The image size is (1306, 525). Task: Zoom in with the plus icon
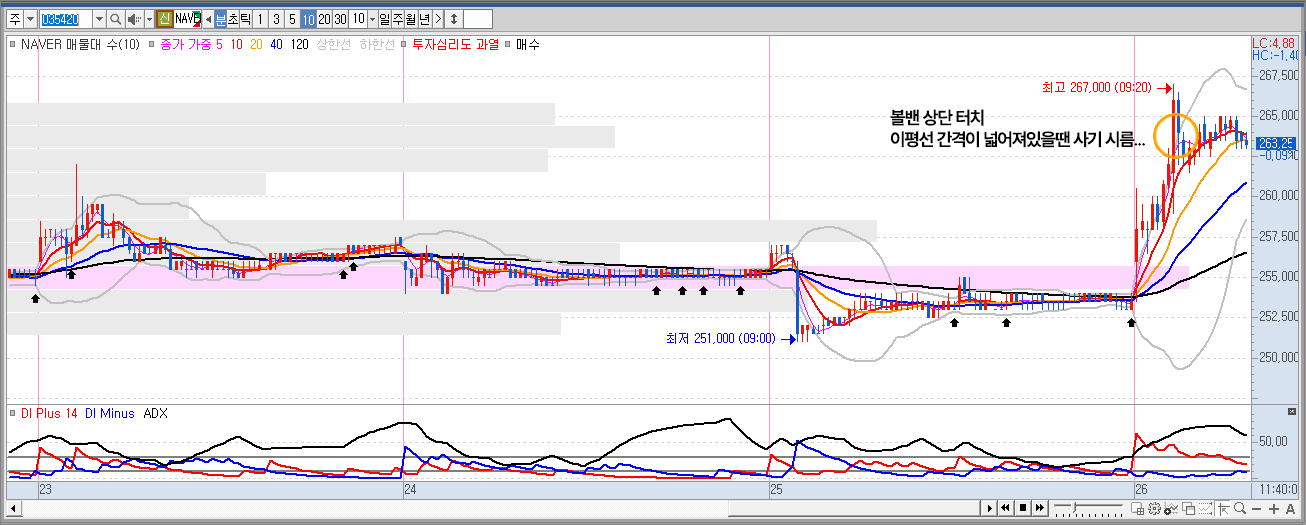coord(1275,509)
